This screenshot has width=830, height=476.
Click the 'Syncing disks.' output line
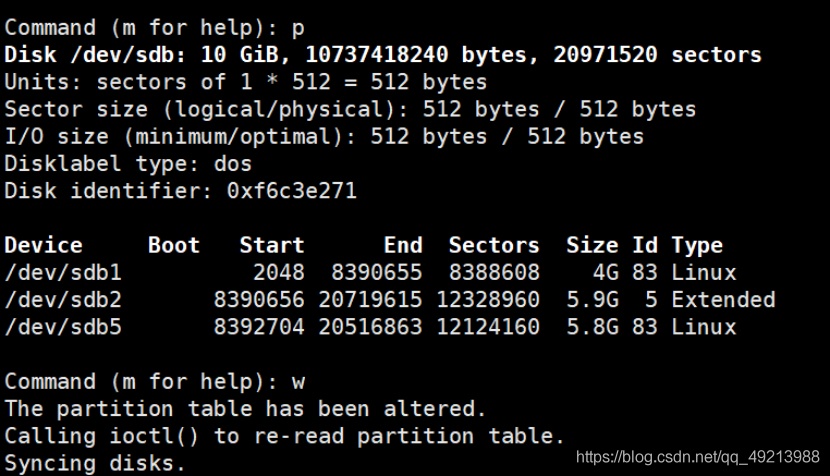95,463
